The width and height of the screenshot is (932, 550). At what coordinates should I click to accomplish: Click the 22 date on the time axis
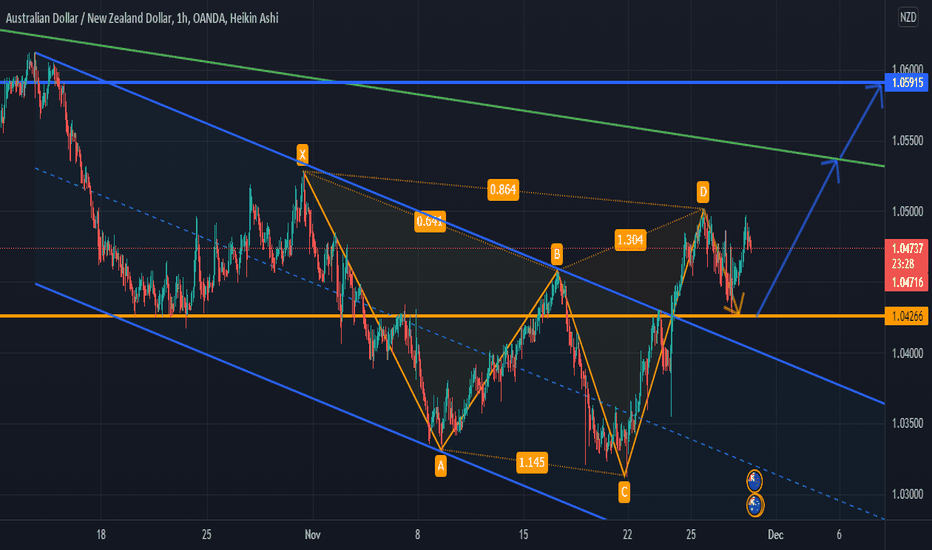628,535
